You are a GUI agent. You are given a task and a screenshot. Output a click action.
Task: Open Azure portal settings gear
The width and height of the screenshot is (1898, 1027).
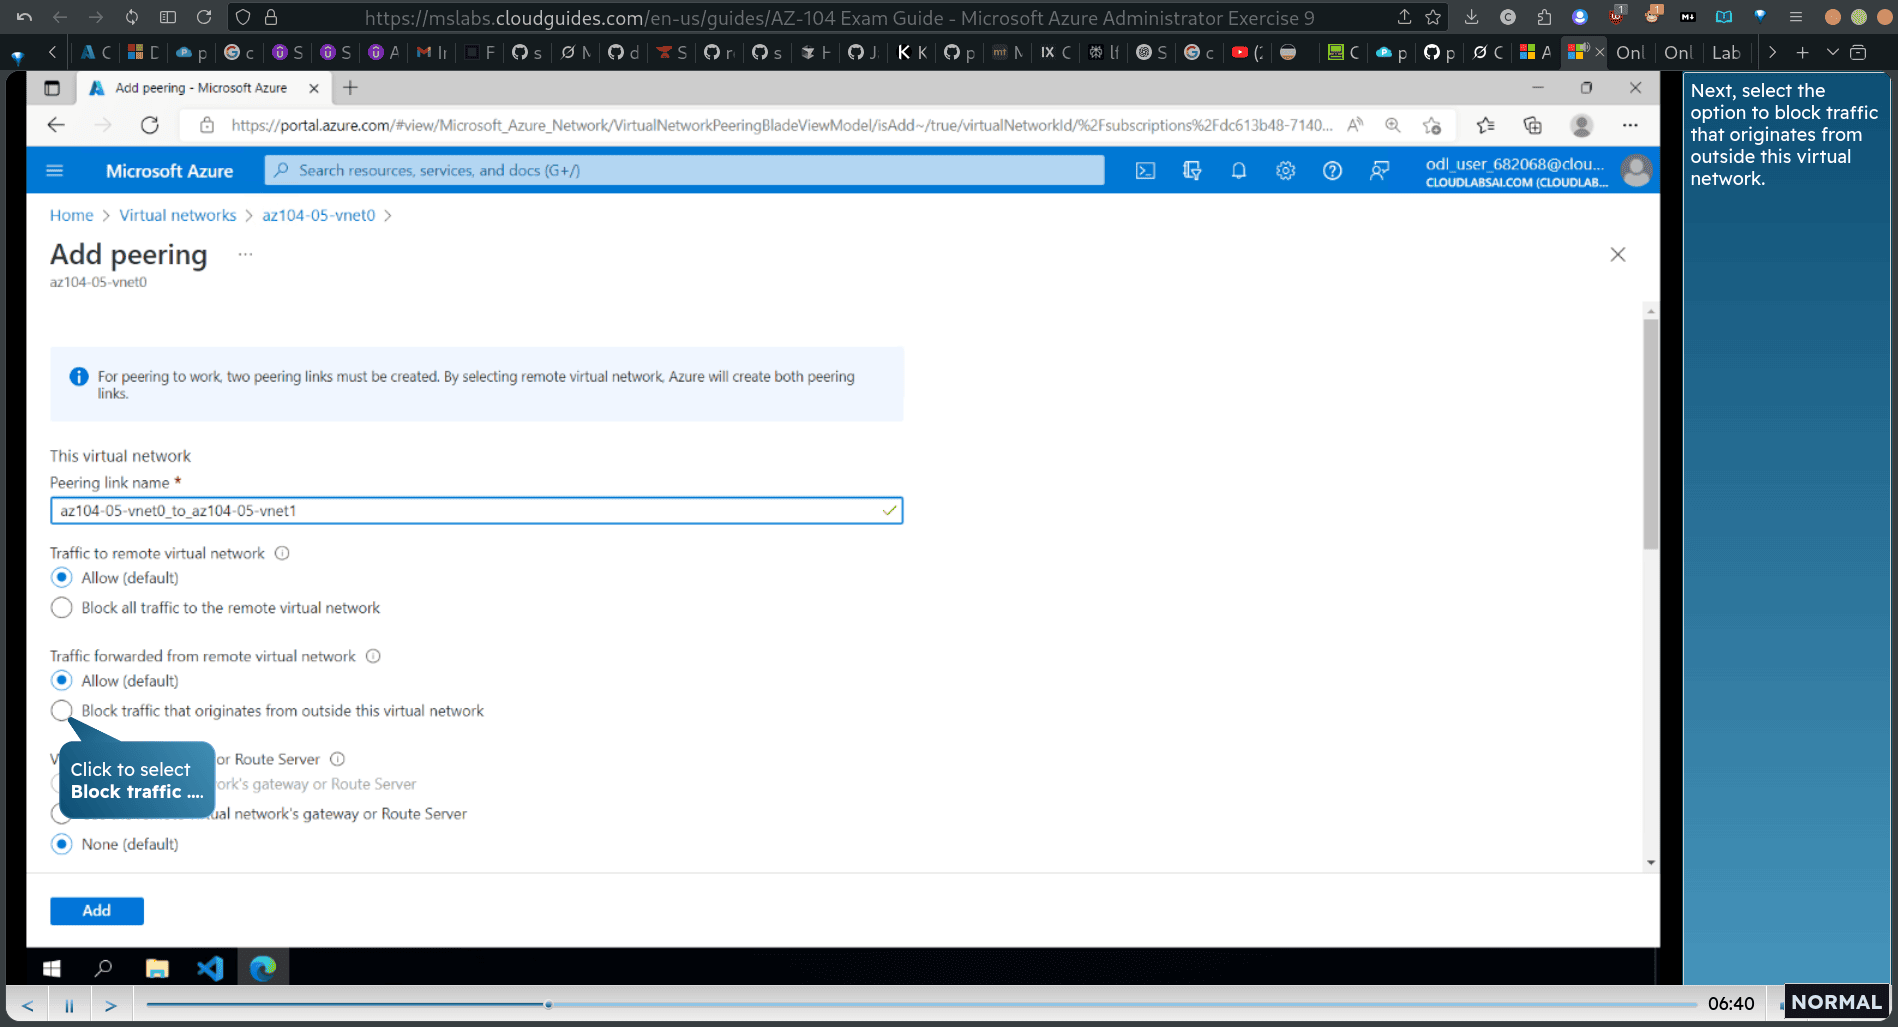(x=1285, y=171)
